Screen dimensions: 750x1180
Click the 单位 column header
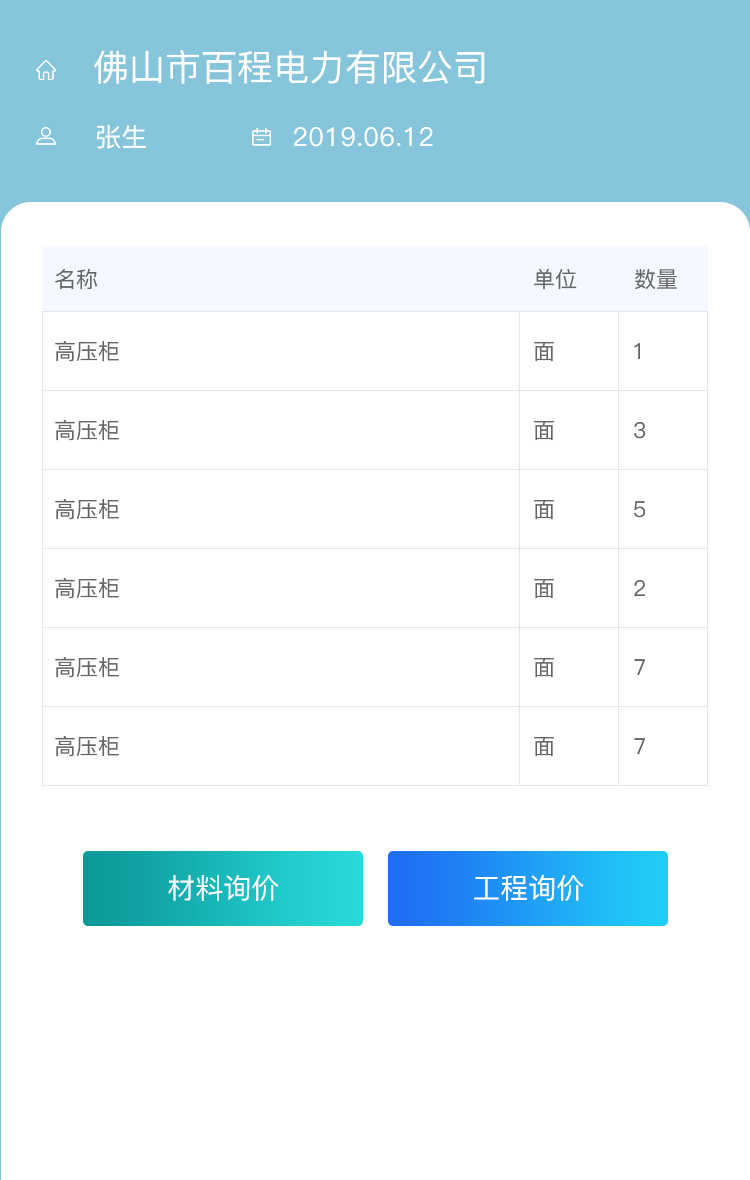tap(555, 279)
